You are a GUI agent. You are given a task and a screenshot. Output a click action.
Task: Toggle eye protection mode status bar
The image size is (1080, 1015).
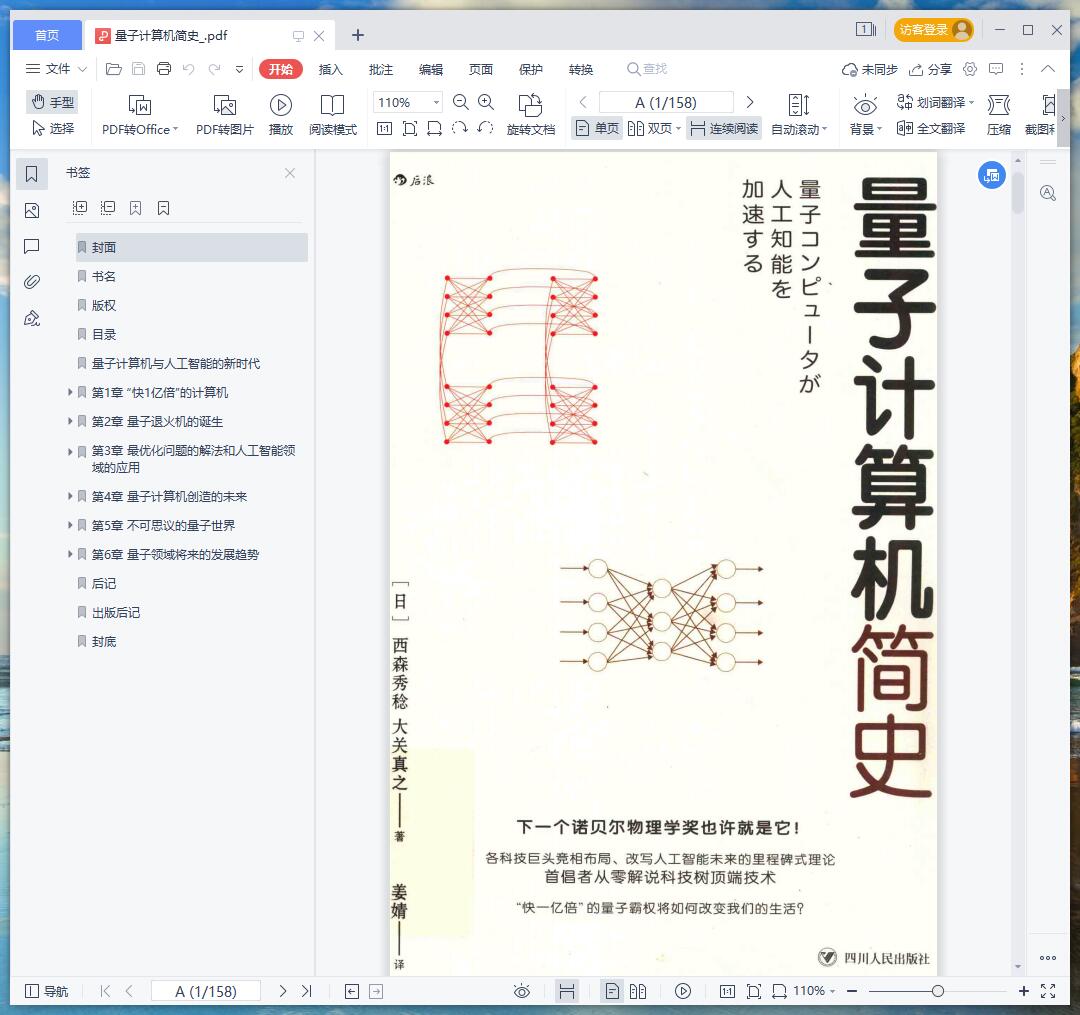(522, 991)
